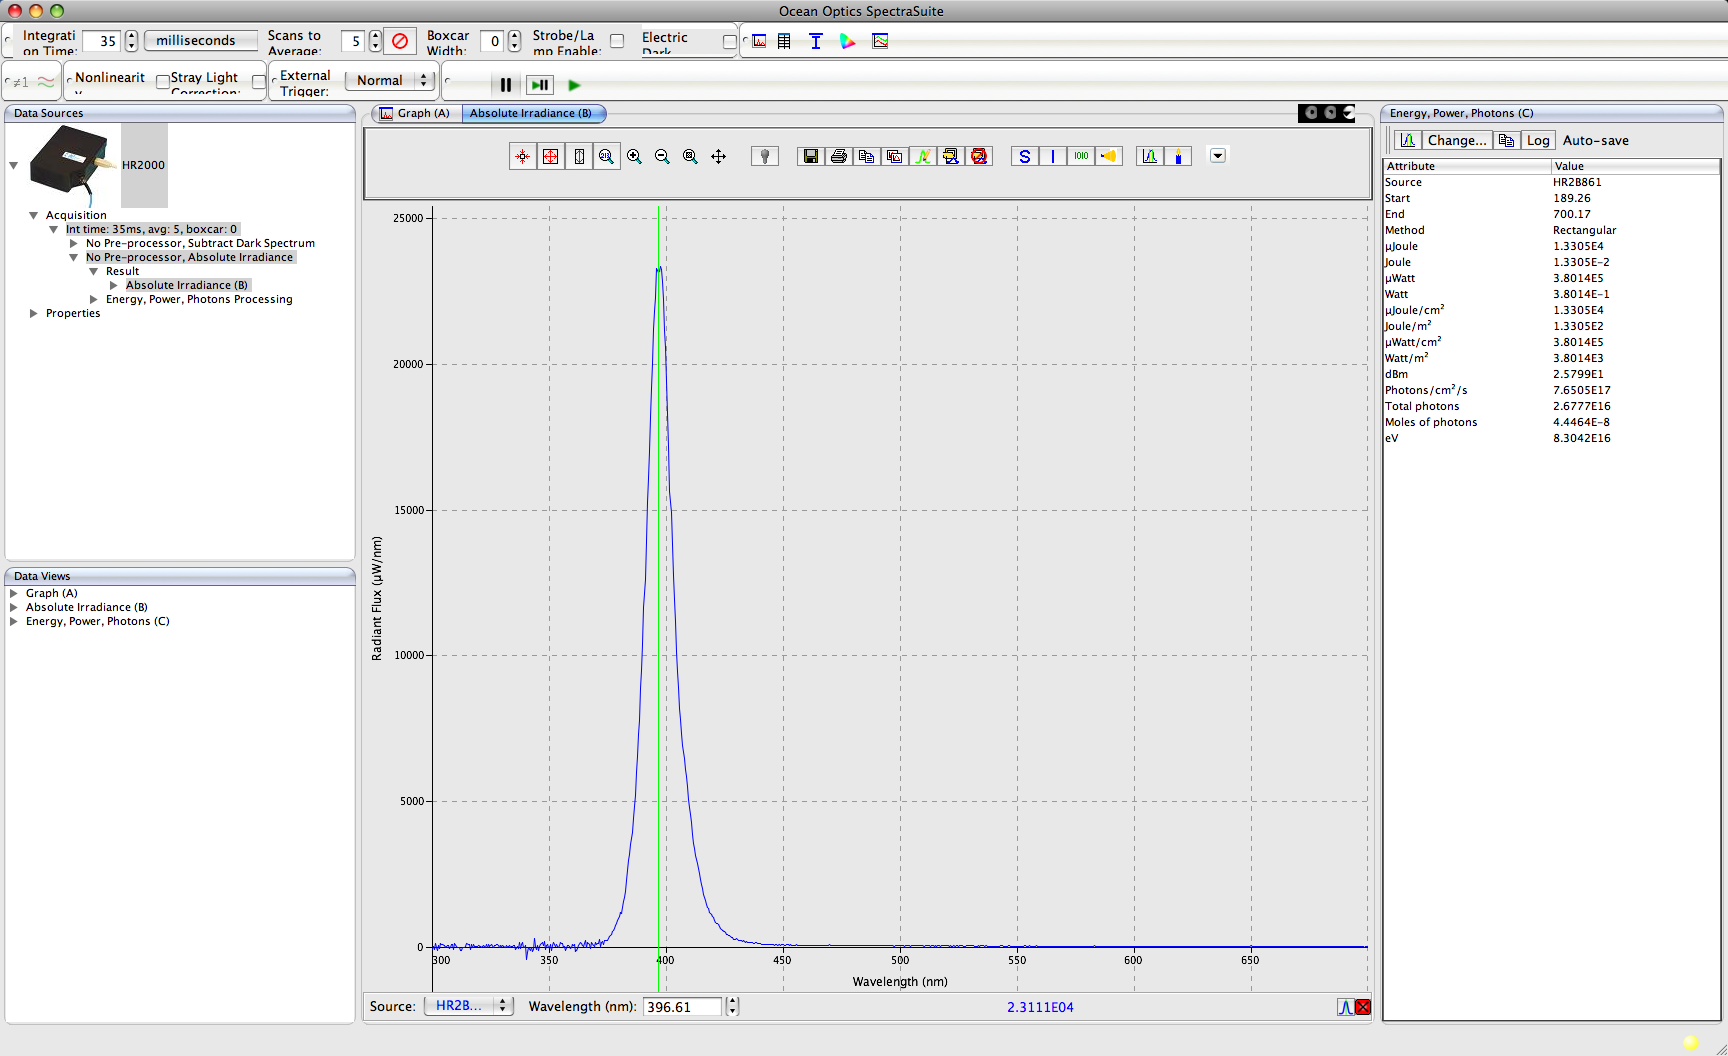Image resolution: width=1728 pixels, height=1056 pixels.
Task: Toggle Nonlinearity correction checkbox
Action: [162, 82]
